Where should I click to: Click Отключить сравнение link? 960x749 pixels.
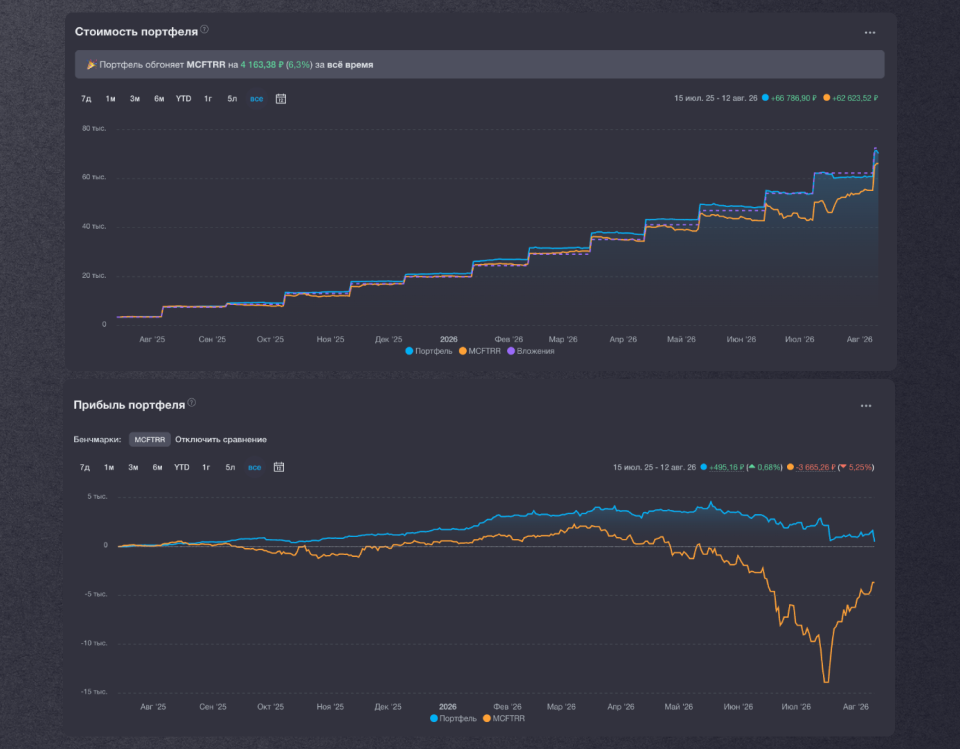221,440
